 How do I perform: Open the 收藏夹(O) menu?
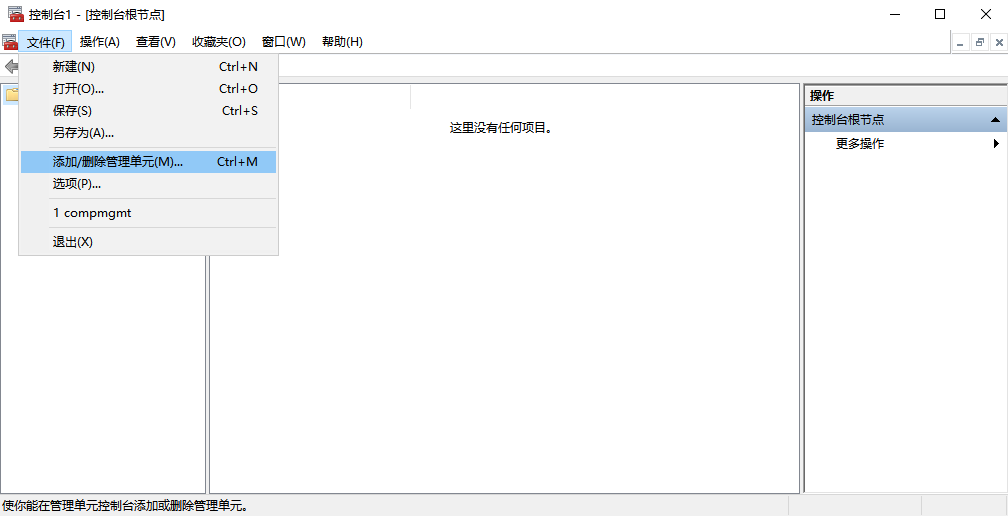[x=219, y=42]
